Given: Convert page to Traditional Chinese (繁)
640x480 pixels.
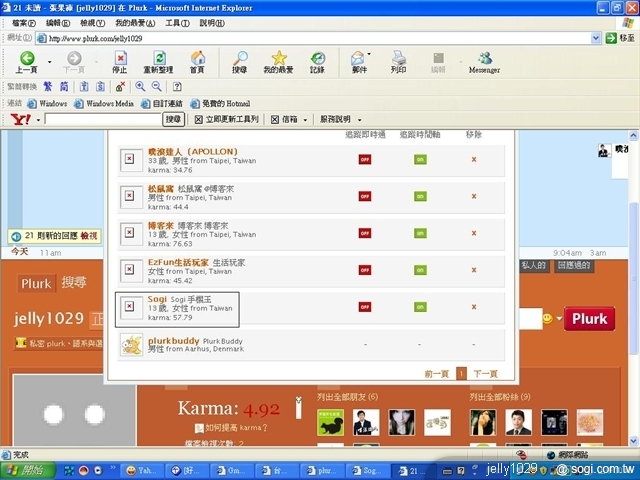Looking at the screenshot, I should coord(48,87).
